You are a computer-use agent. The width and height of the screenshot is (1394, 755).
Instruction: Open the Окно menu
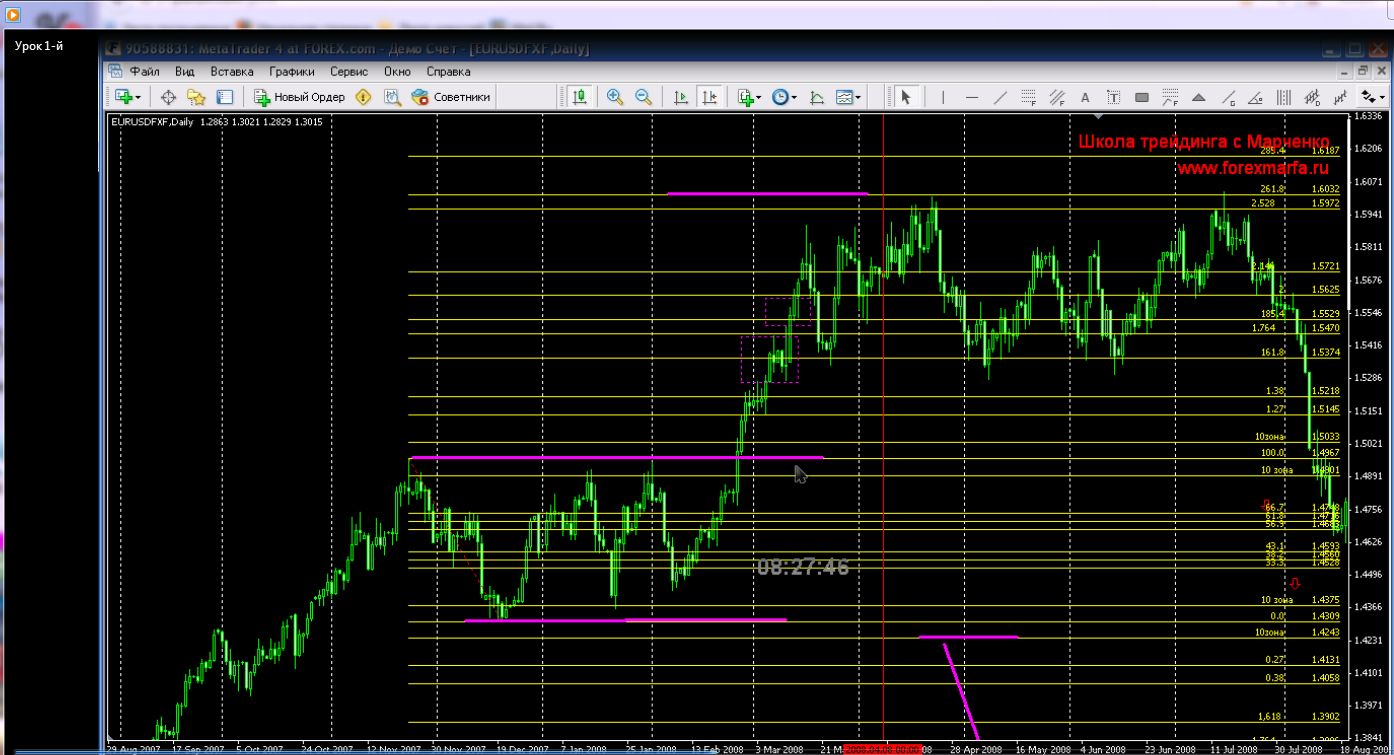tap(397, 71)
